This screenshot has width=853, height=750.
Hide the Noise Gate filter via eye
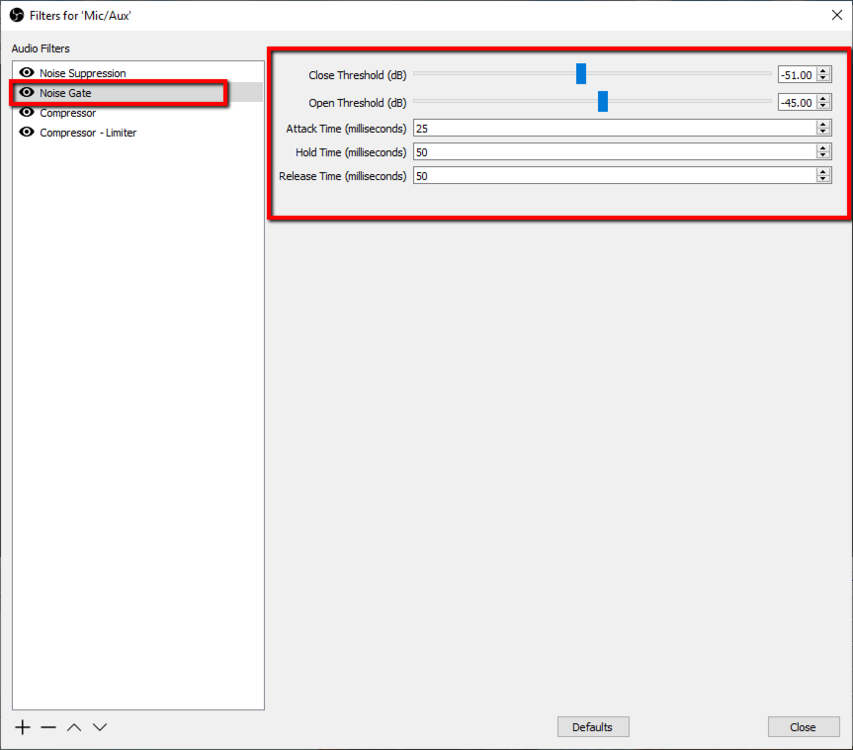pyautogui.click(x=27, y=93)
